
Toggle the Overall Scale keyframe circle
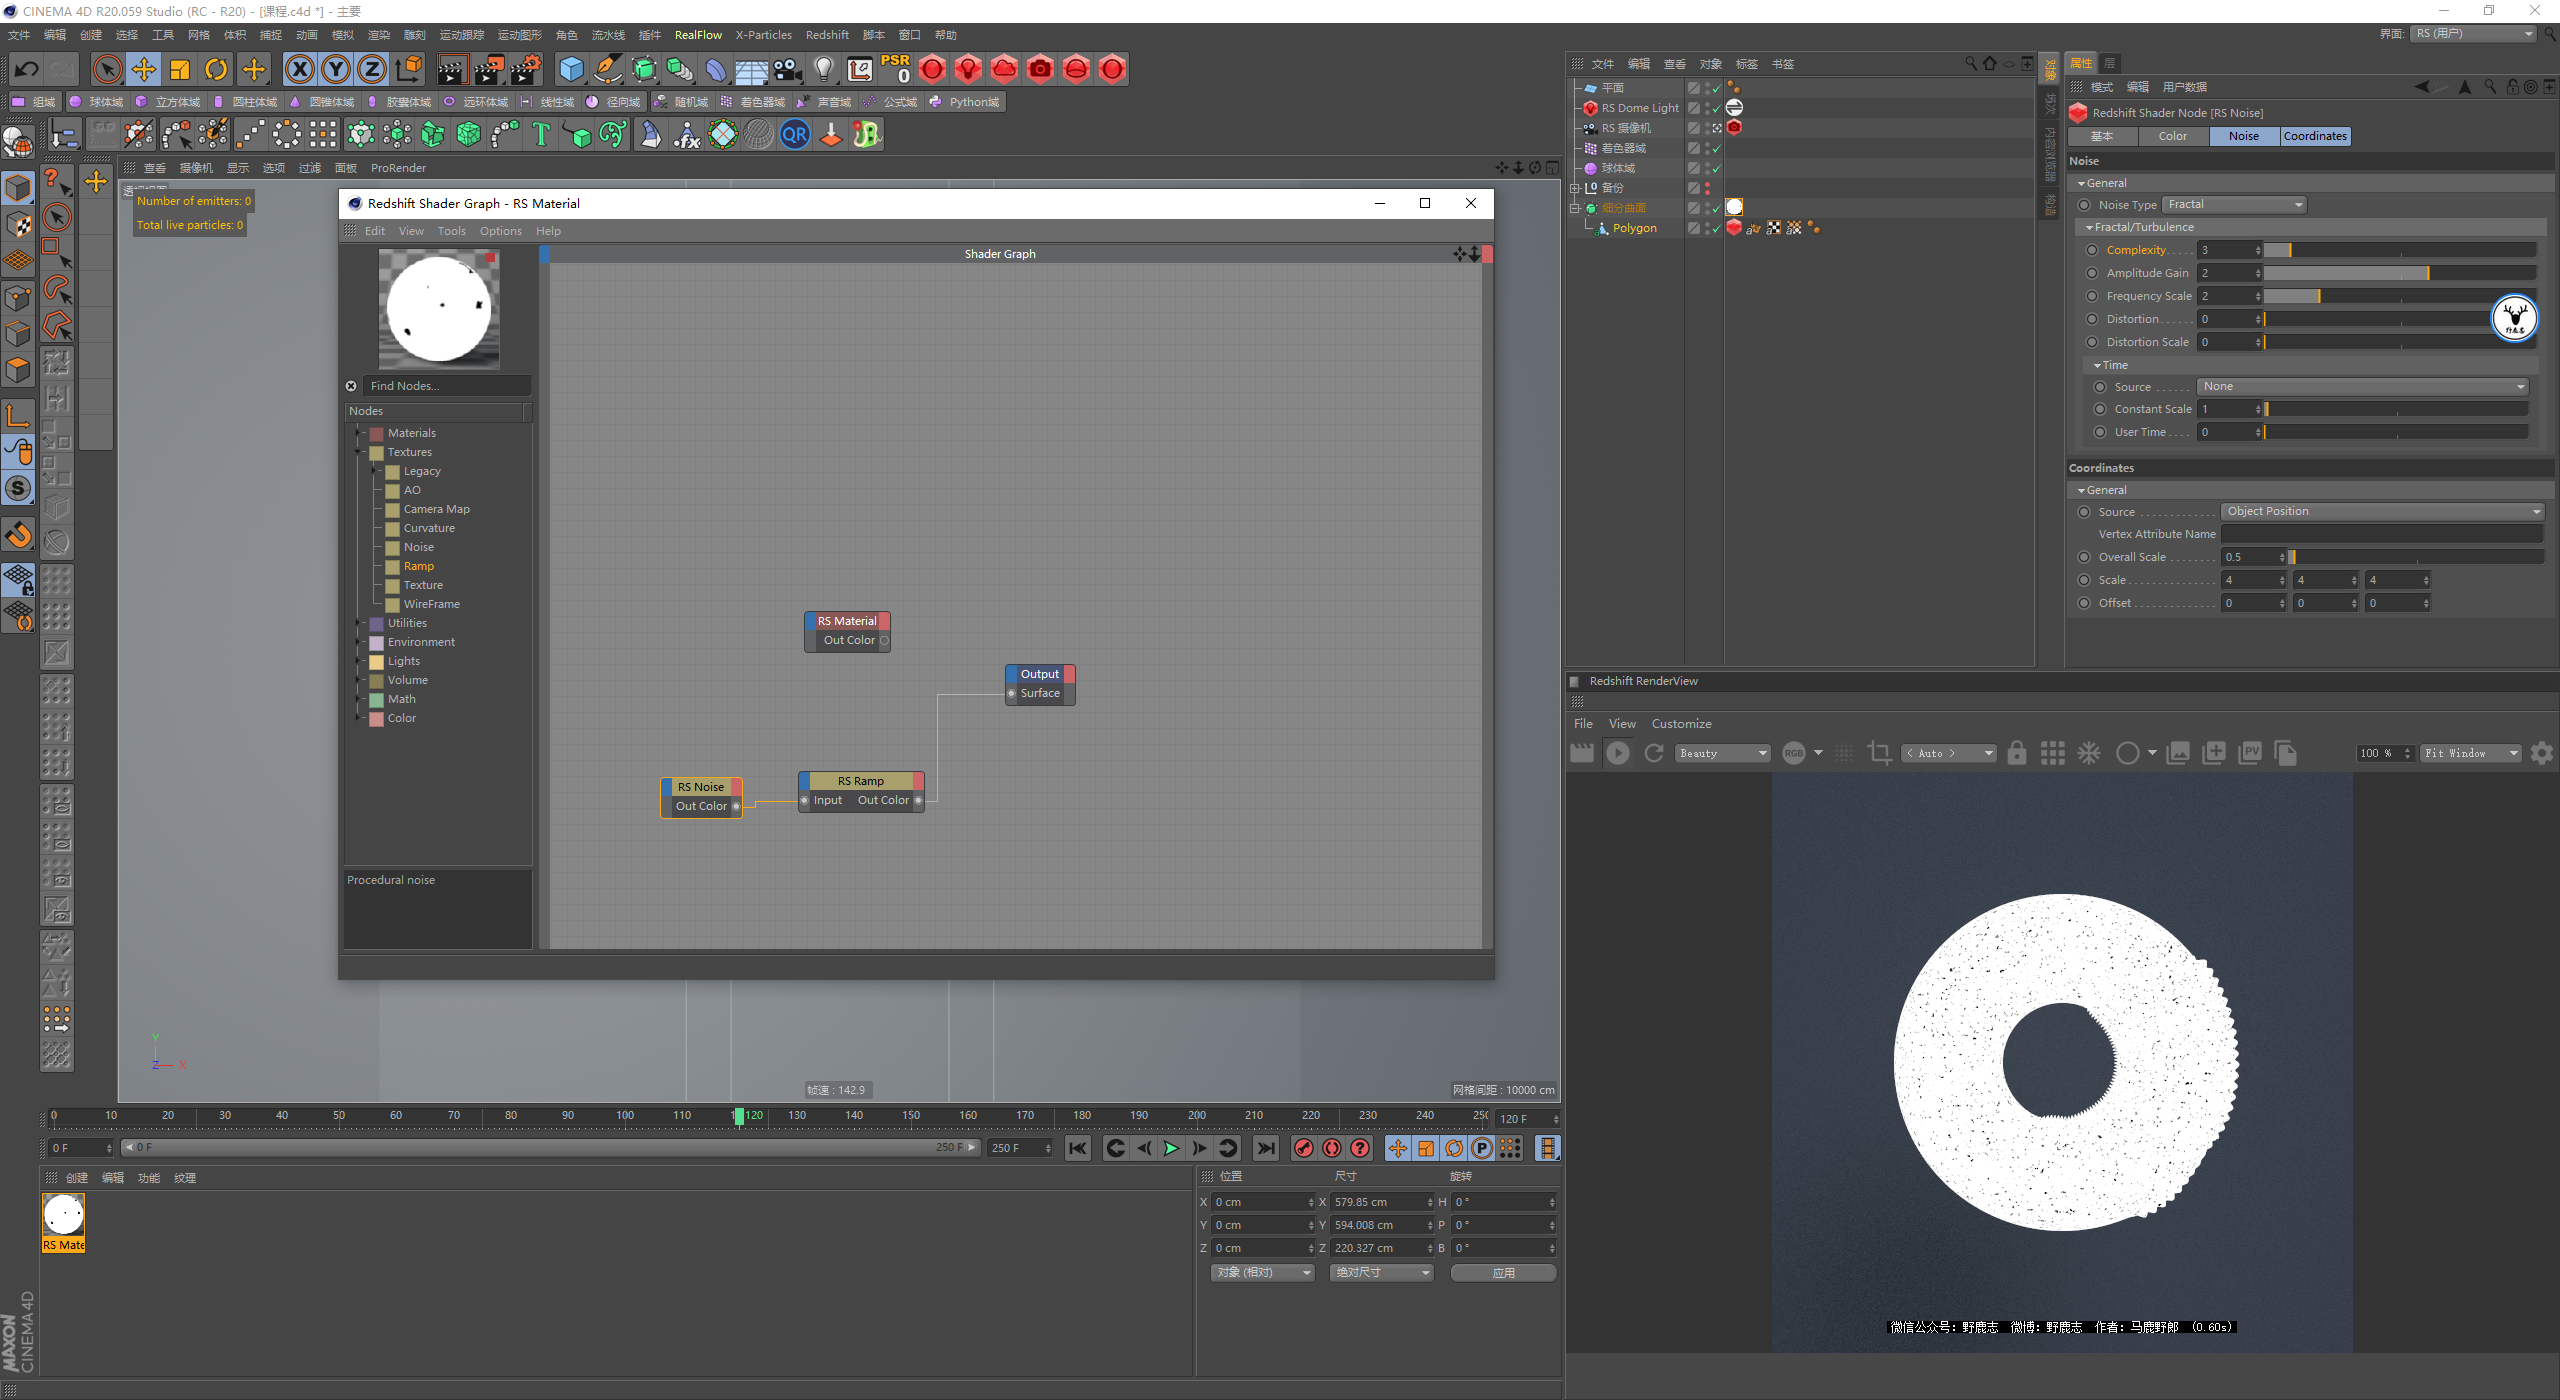coord(2084,557)
